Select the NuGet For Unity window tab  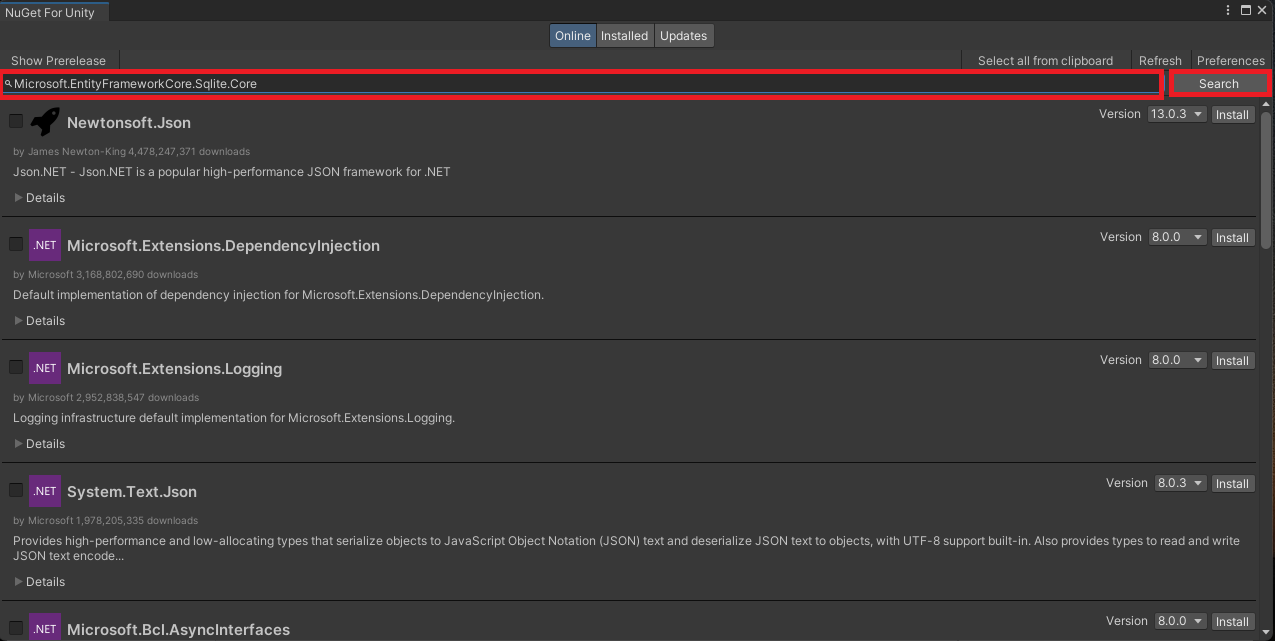pyautogui.click(x=54, y=11)
